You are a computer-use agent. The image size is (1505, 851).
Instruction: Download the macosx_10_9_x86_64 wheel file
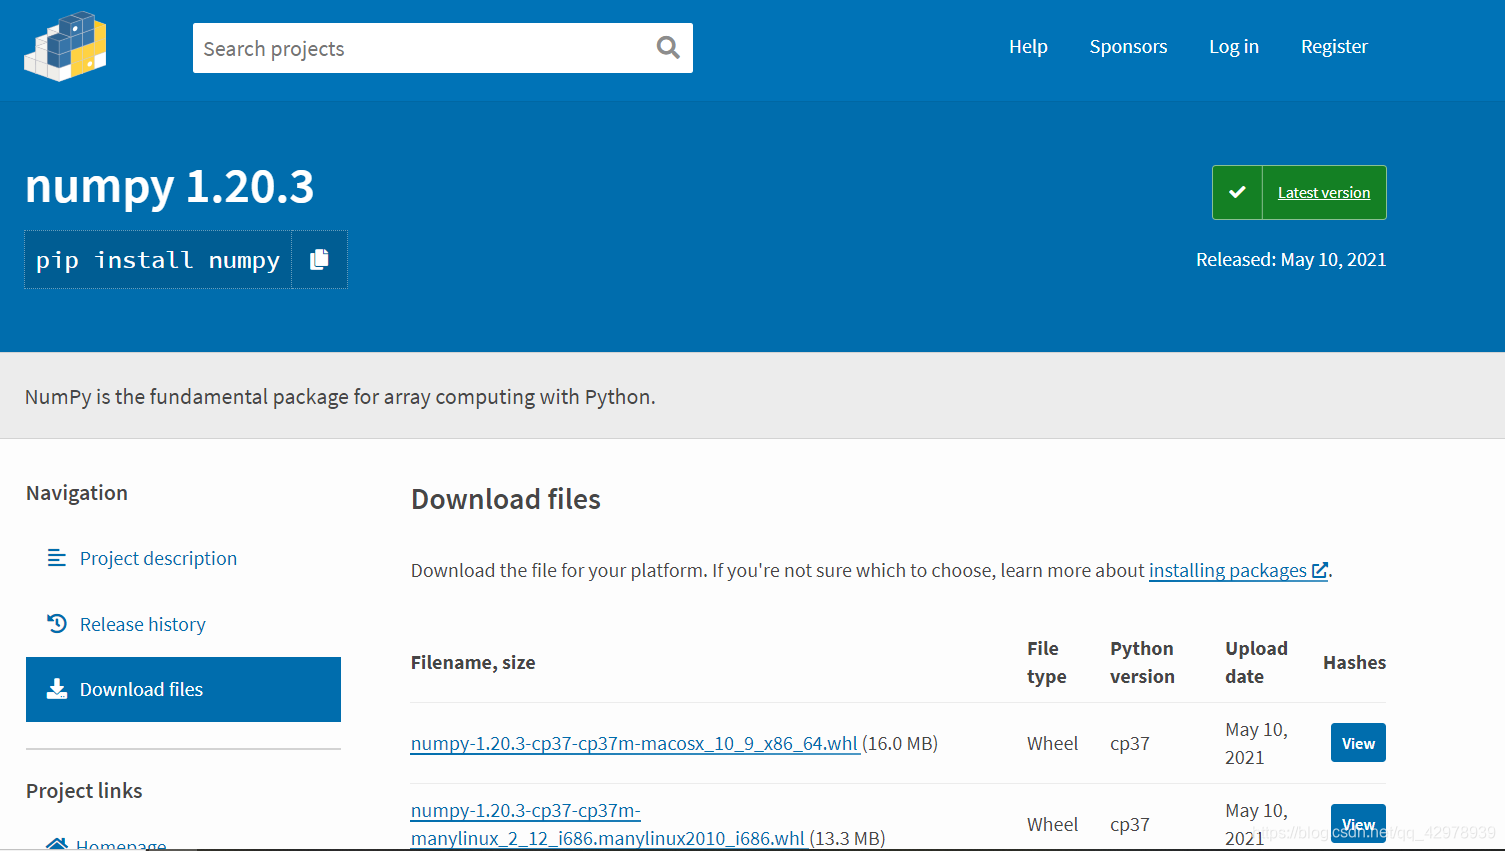click(x=634, y=743)
